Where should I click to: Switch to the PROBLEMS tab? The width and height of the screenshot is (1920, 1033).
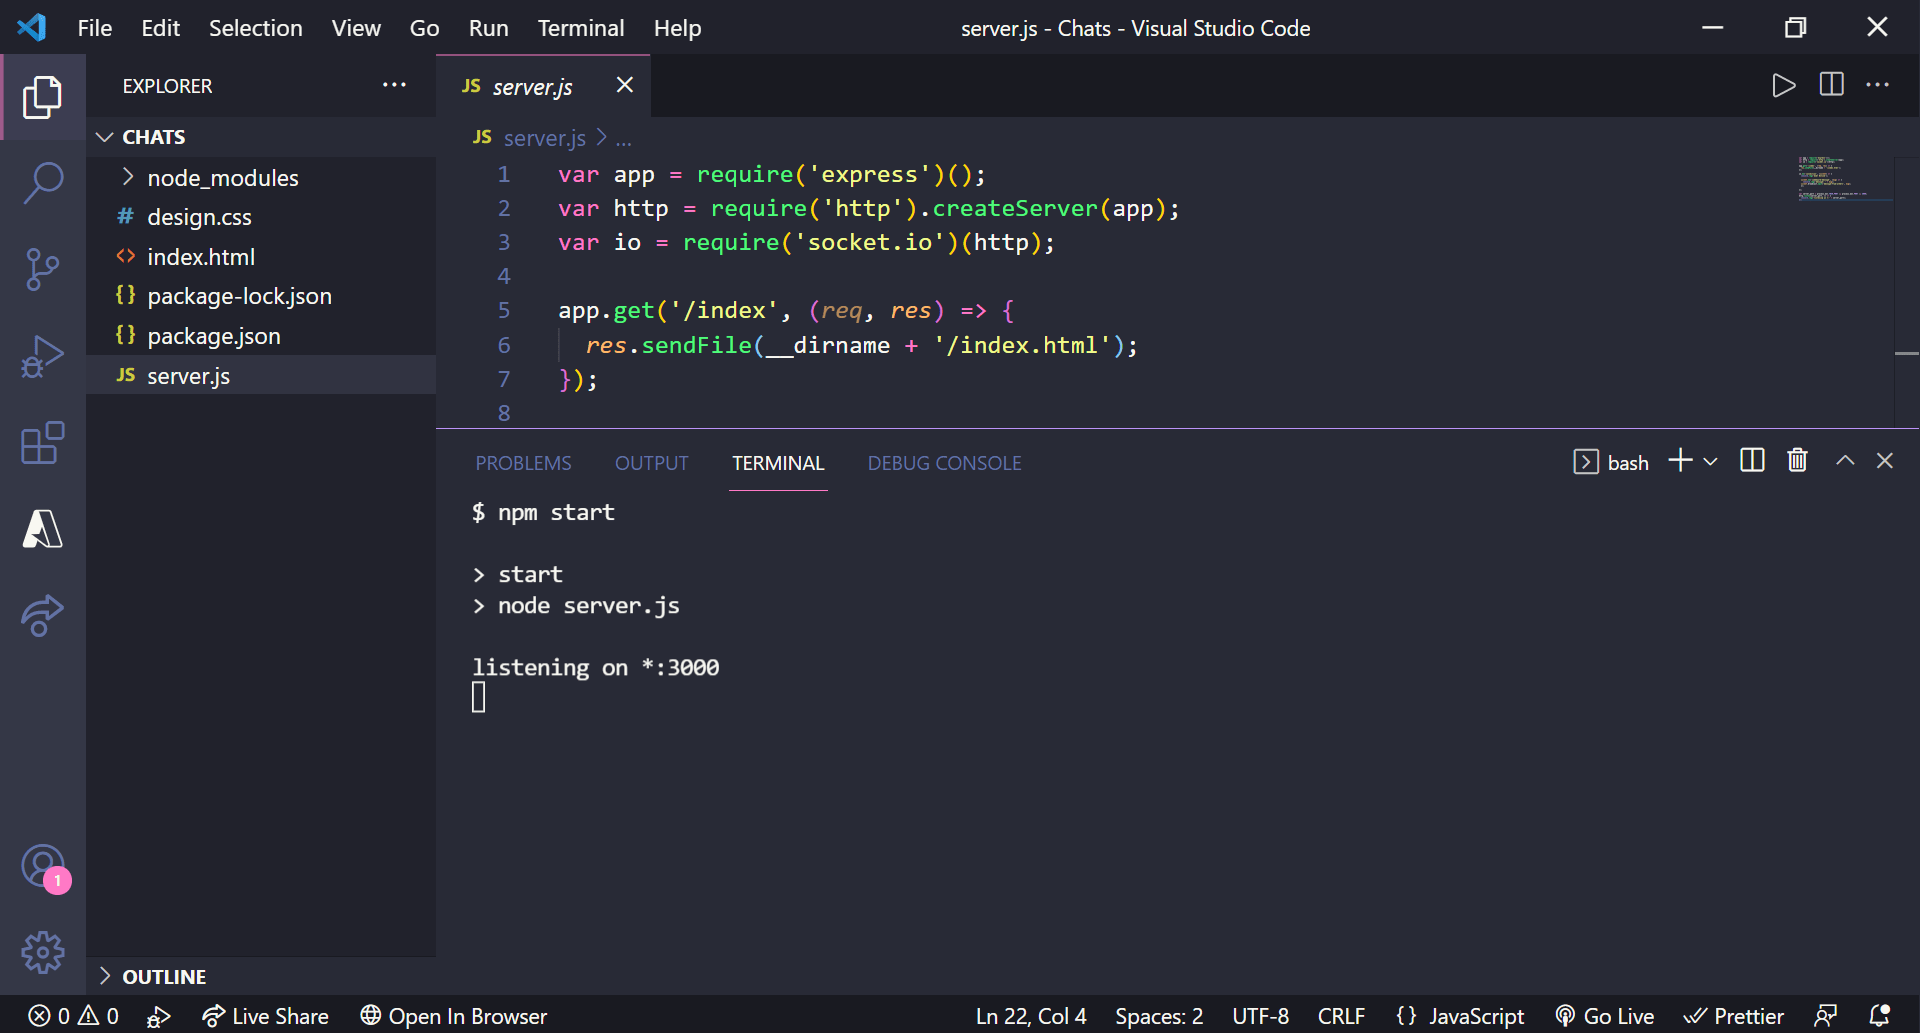pos(523,463)
